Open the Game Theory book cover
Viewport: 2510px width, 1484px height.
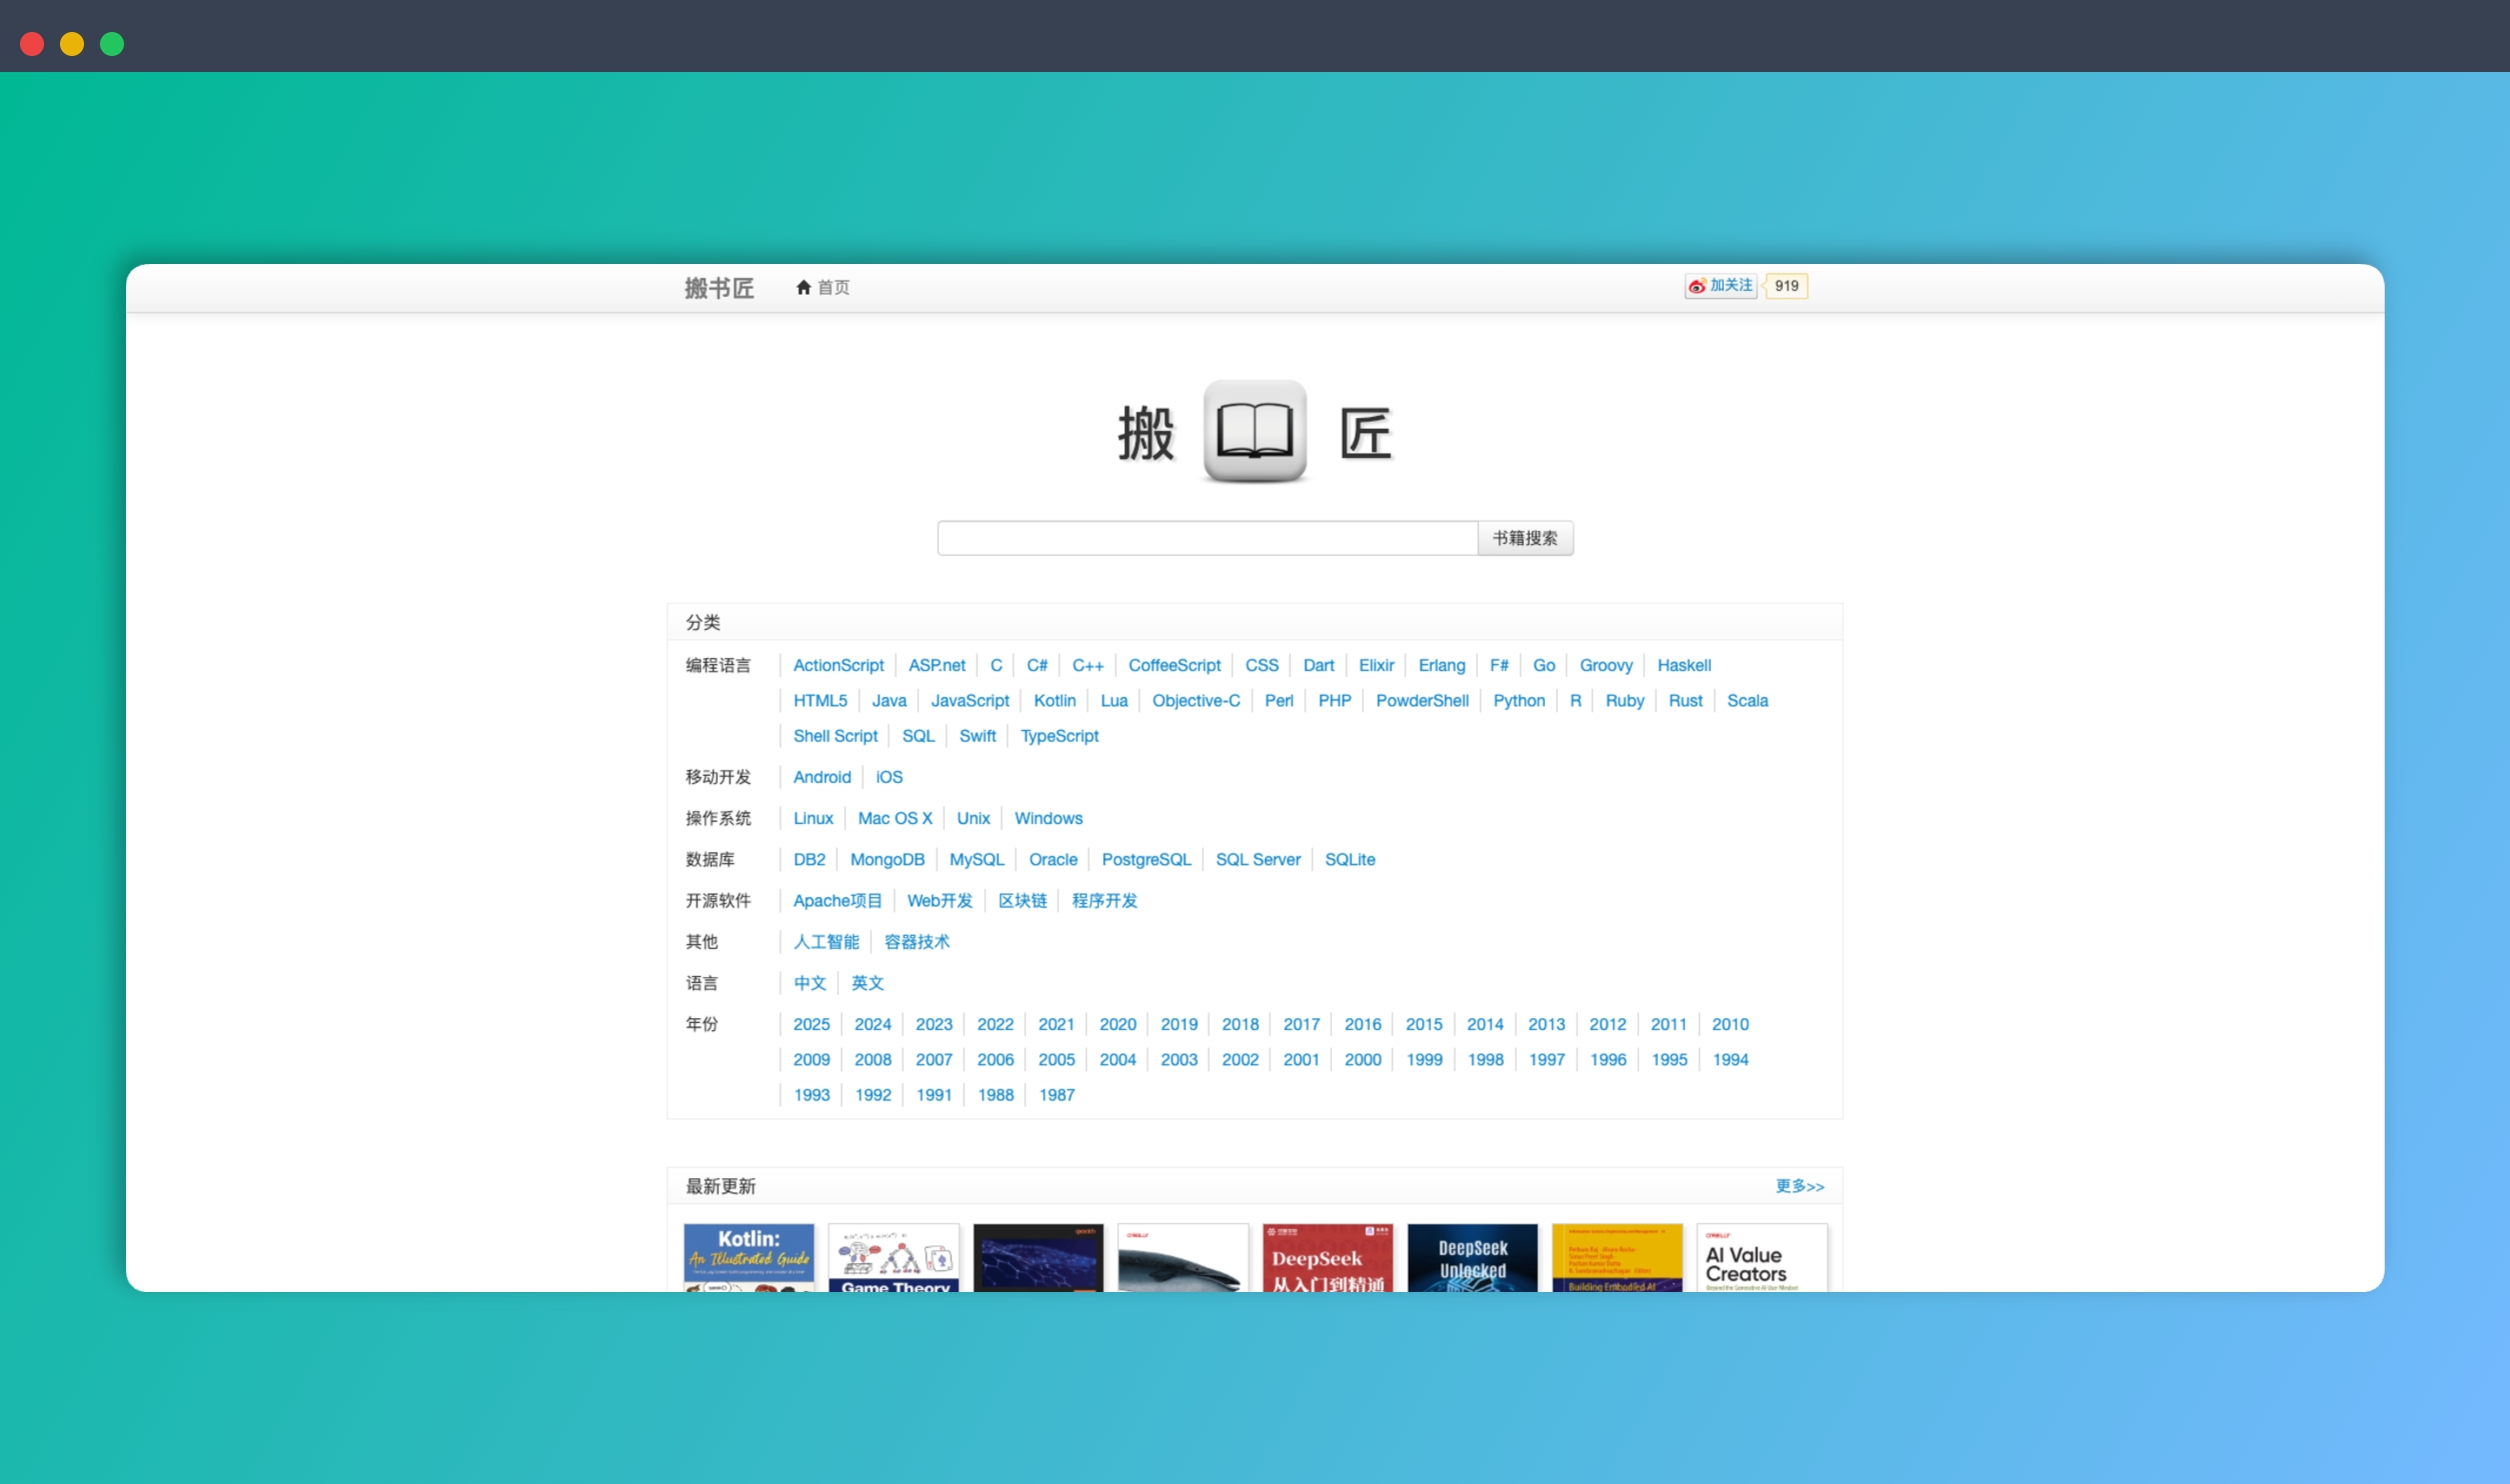coord(893,1257)
